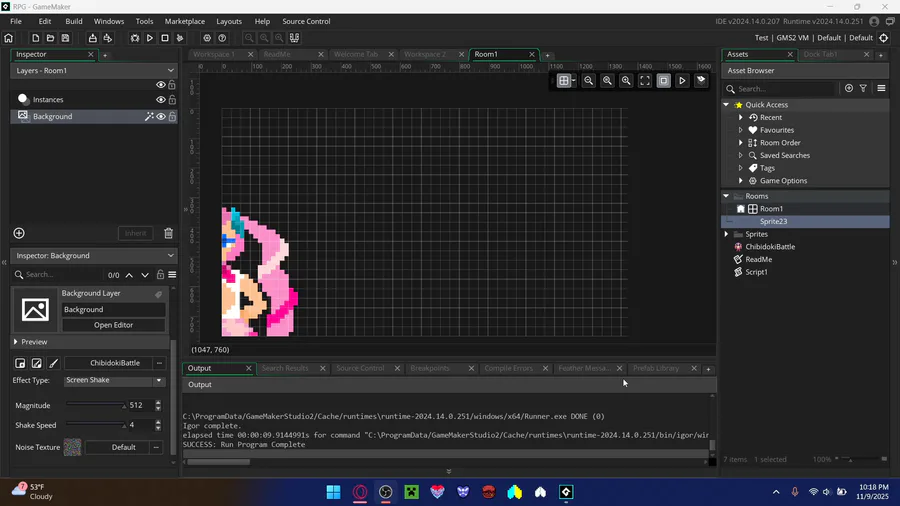Lock the Background layer
The image size is (900, 506).
[172, 116]
